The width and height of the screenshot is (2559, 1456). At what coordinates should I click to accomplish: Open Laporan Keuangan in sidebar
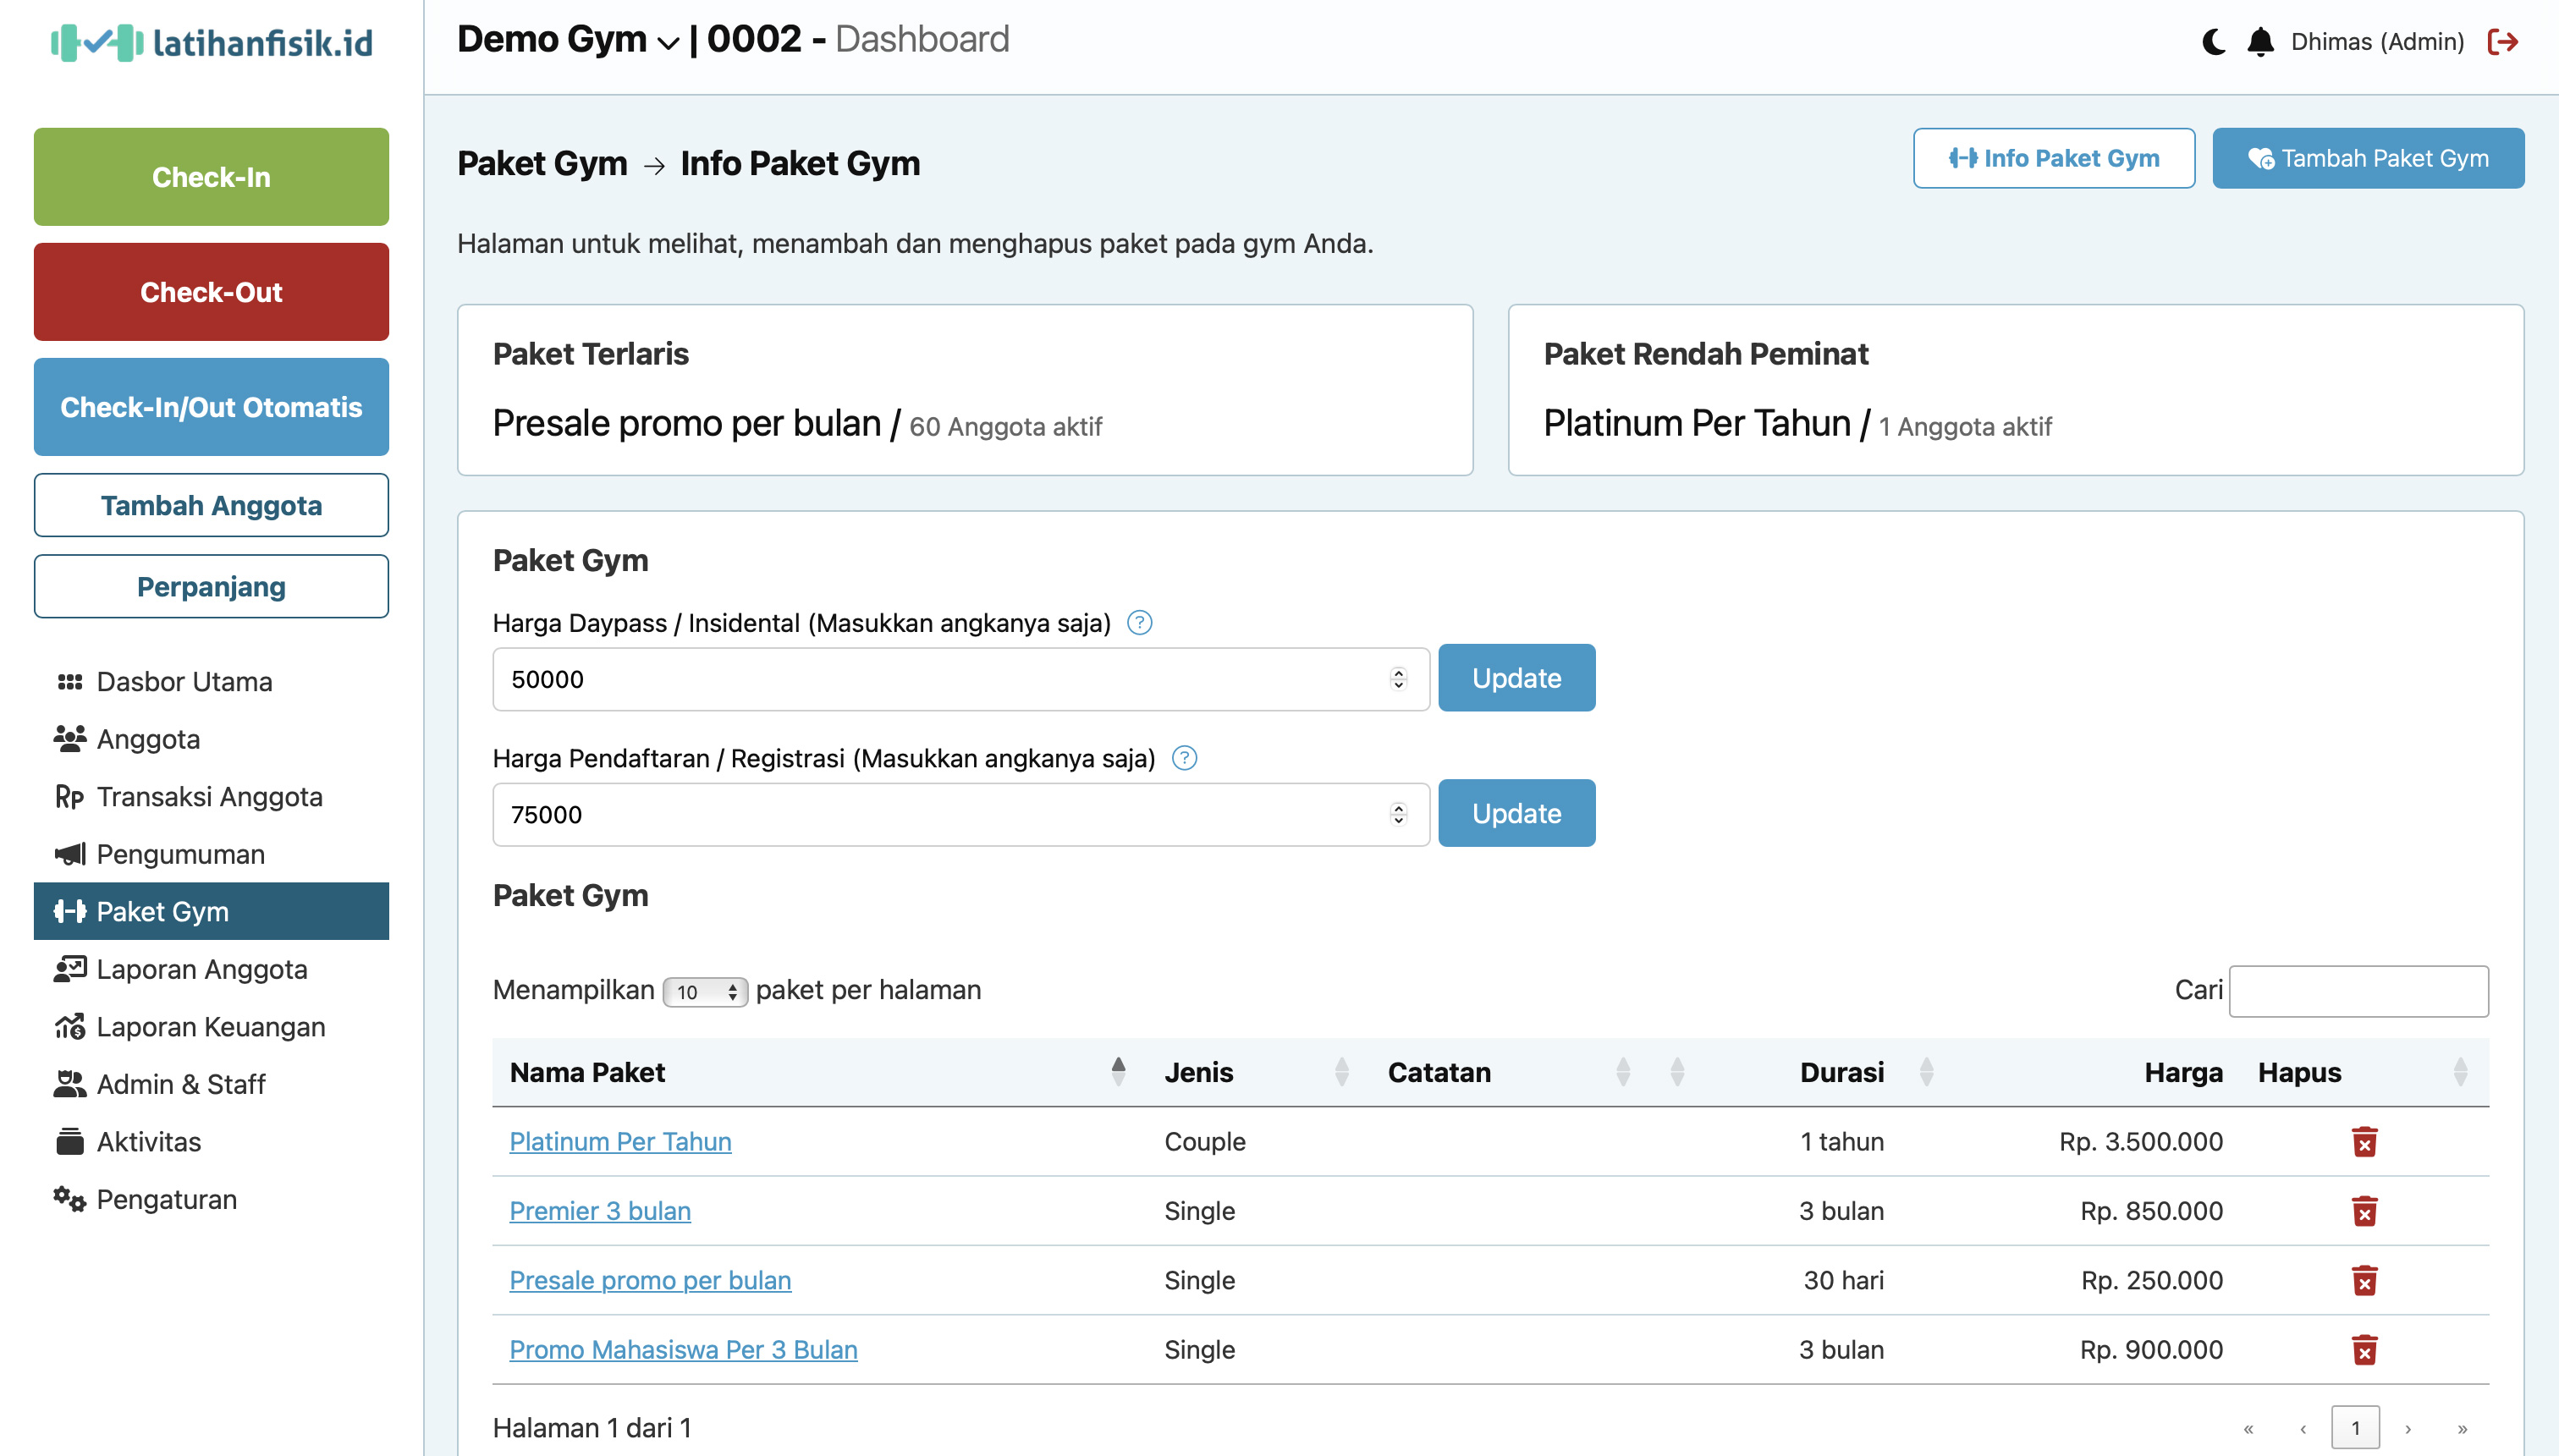210,1027
